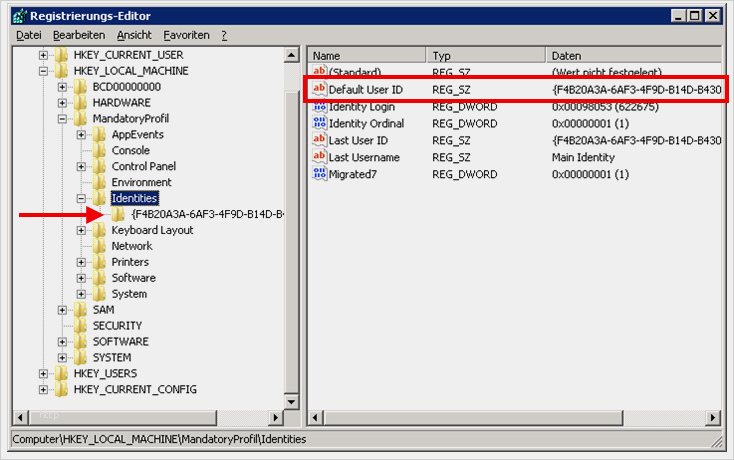Select the Control Panel folder icon

click(99, 166)
